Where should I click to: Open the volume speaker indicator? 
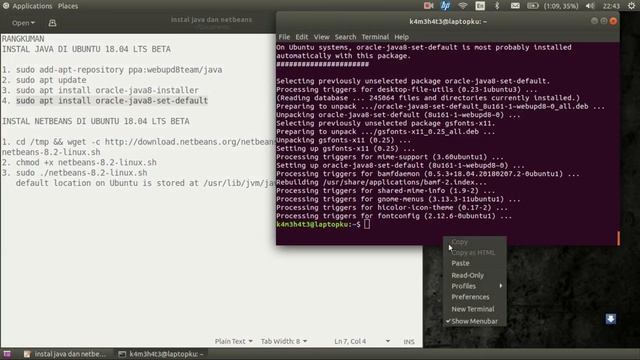(x=590, y=6)
